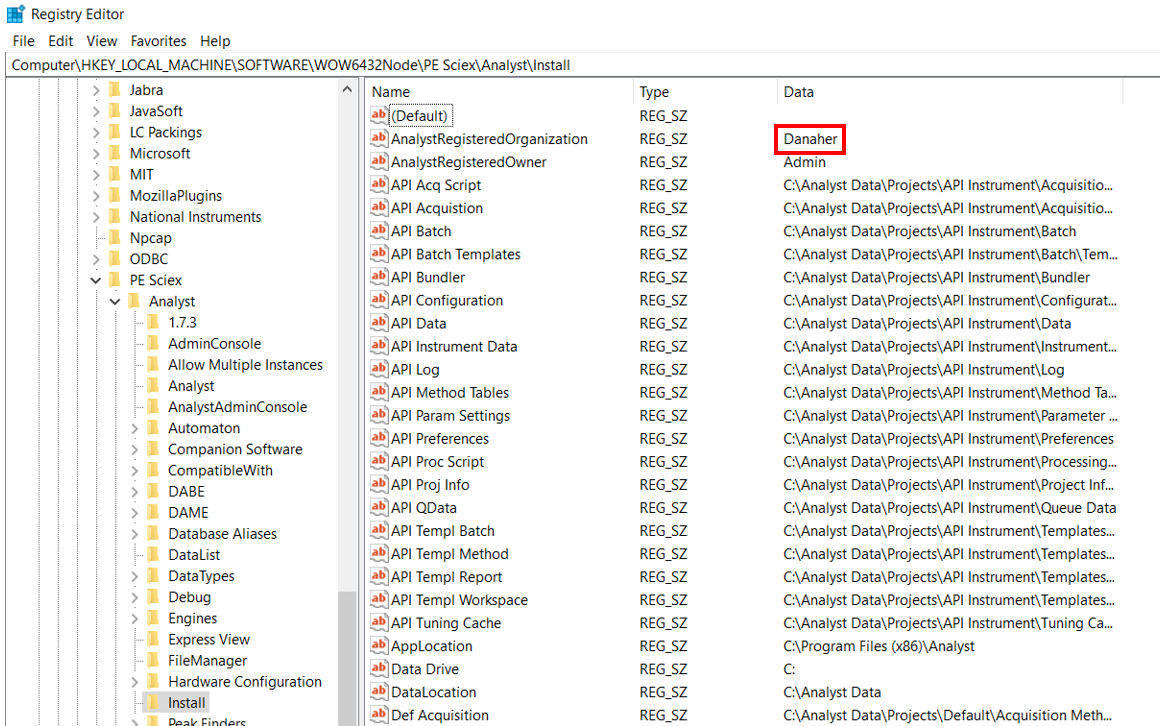This screenshot has height=726, width=1160.
Task: Click the string value icon beside DataLocation
Action: (x=379, y=690)
